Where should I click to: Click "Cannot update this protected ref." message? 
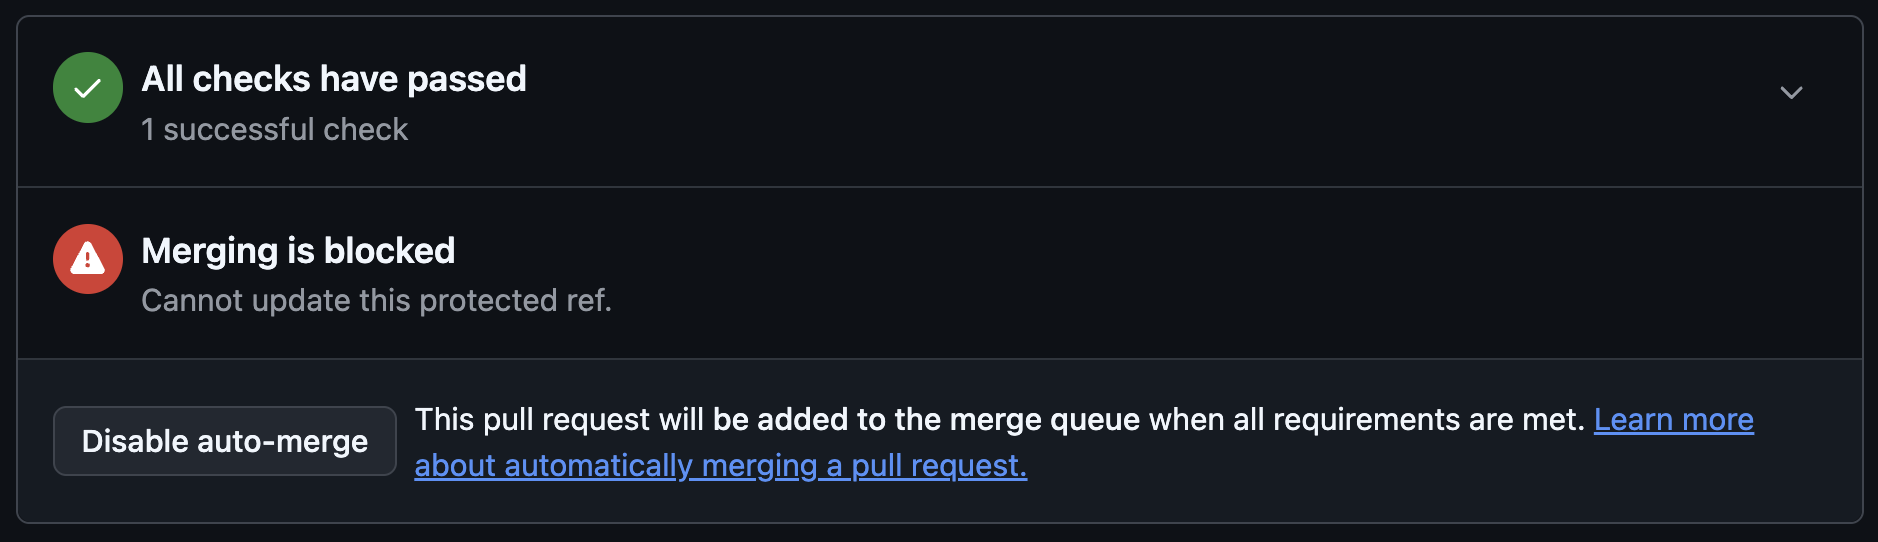[x=376, y=301]
